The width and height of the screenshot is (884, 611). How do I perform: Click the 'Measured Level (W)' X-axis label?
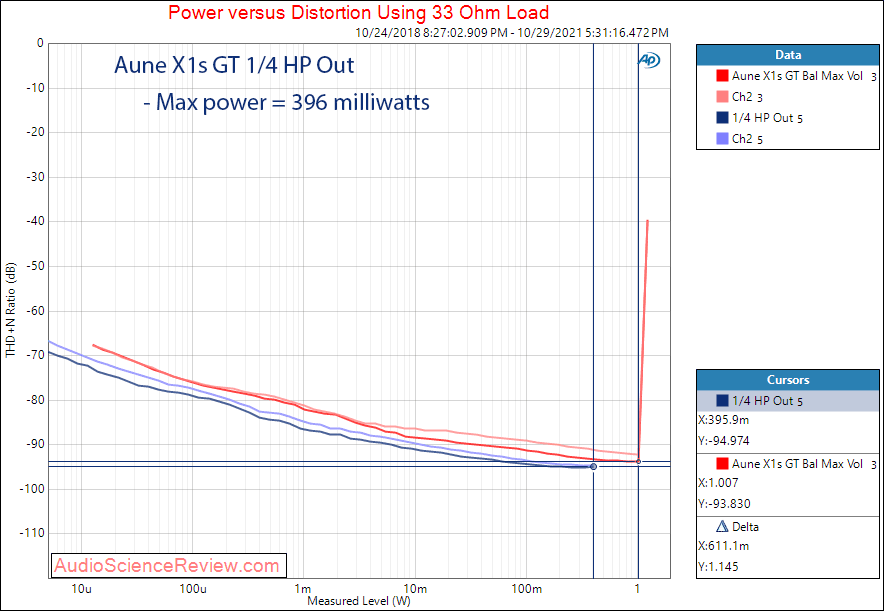click(359, 601)
